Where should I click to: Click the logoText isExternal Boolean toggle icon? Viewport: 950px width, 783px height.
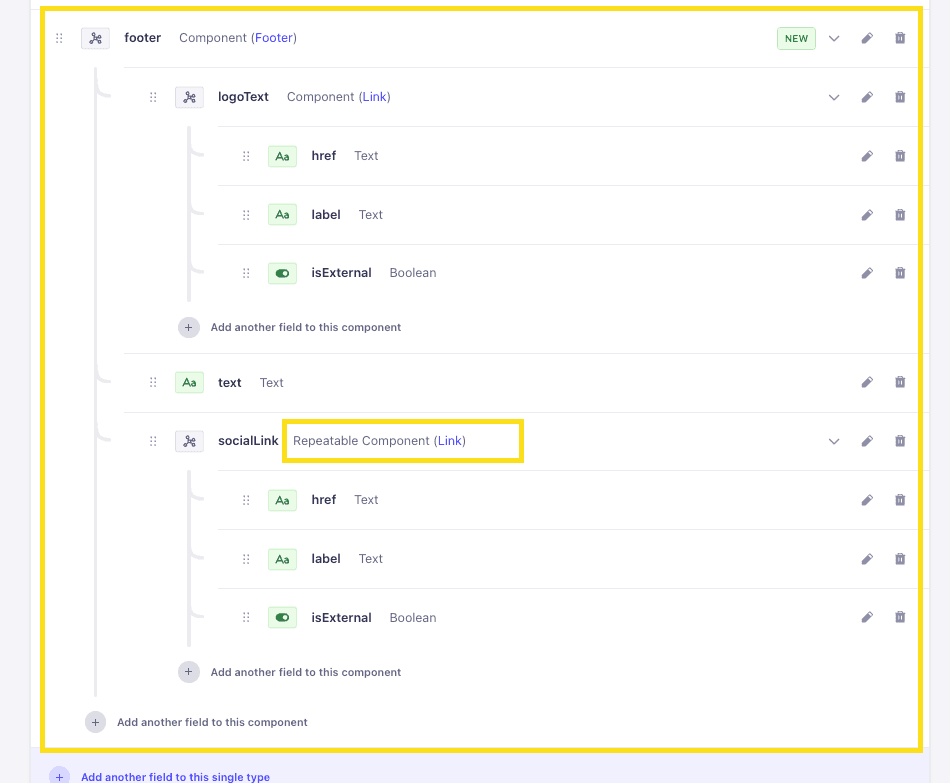282,273
